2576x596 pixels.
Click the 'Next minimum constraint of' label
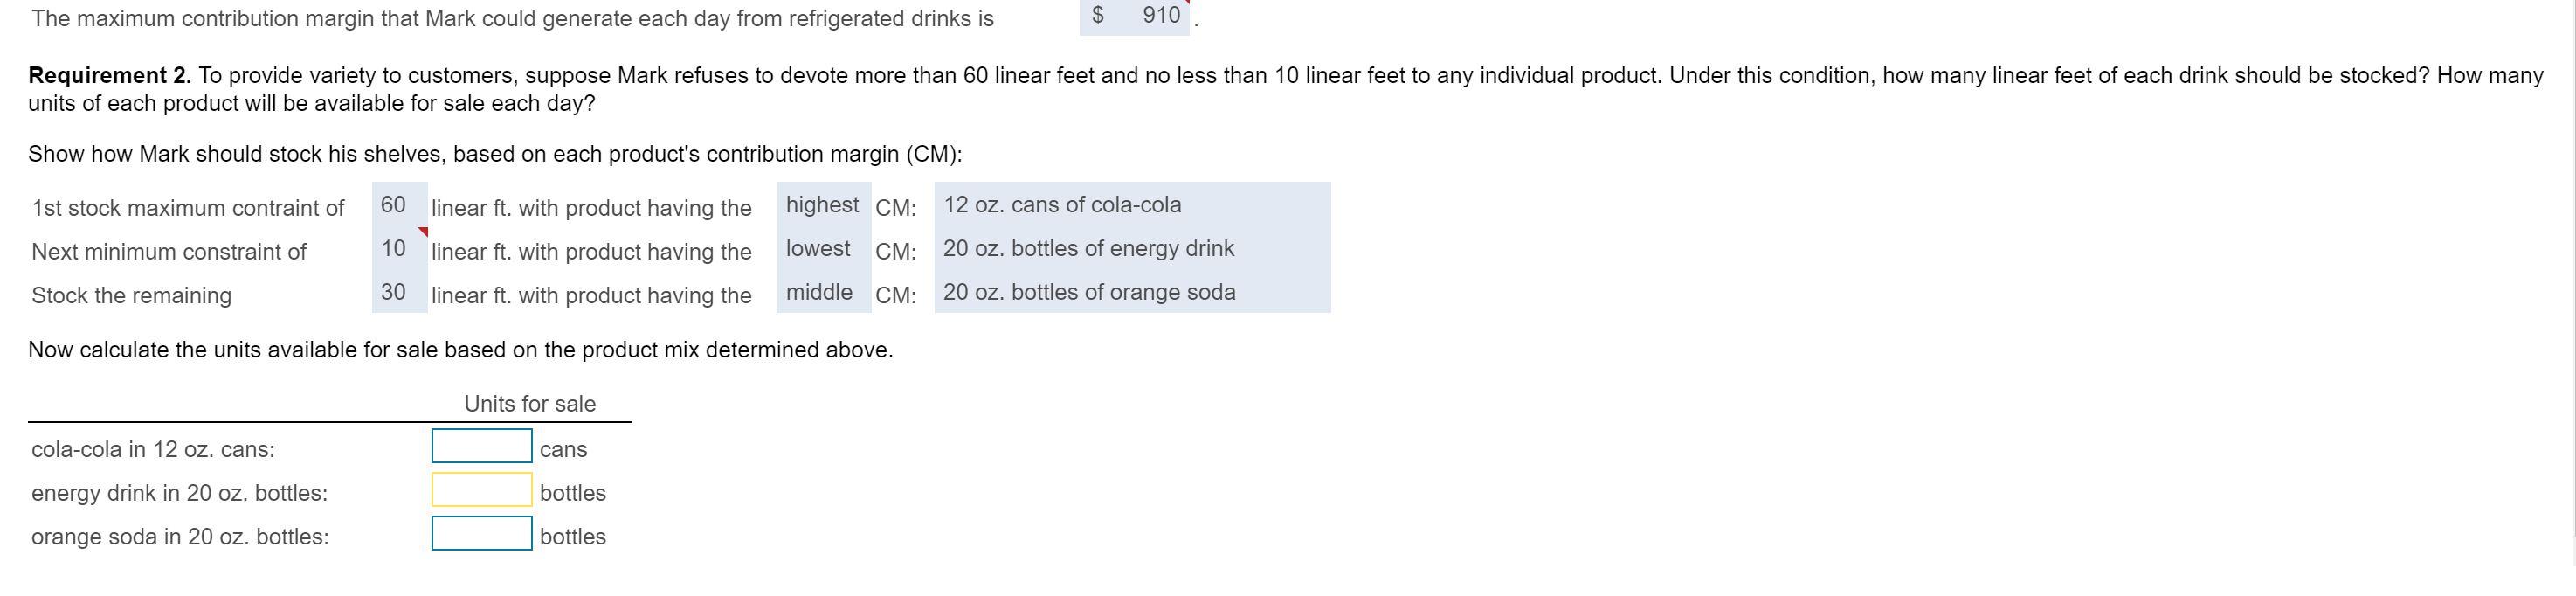(x=169, y=252)
